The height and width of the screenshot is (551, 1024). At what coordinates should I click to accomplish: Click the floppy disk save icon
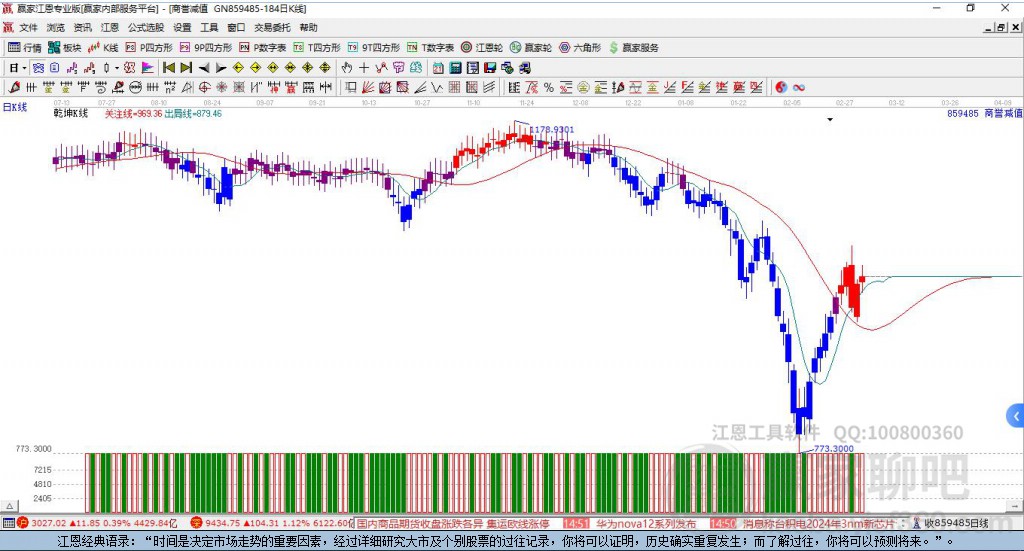coord(490,67)
